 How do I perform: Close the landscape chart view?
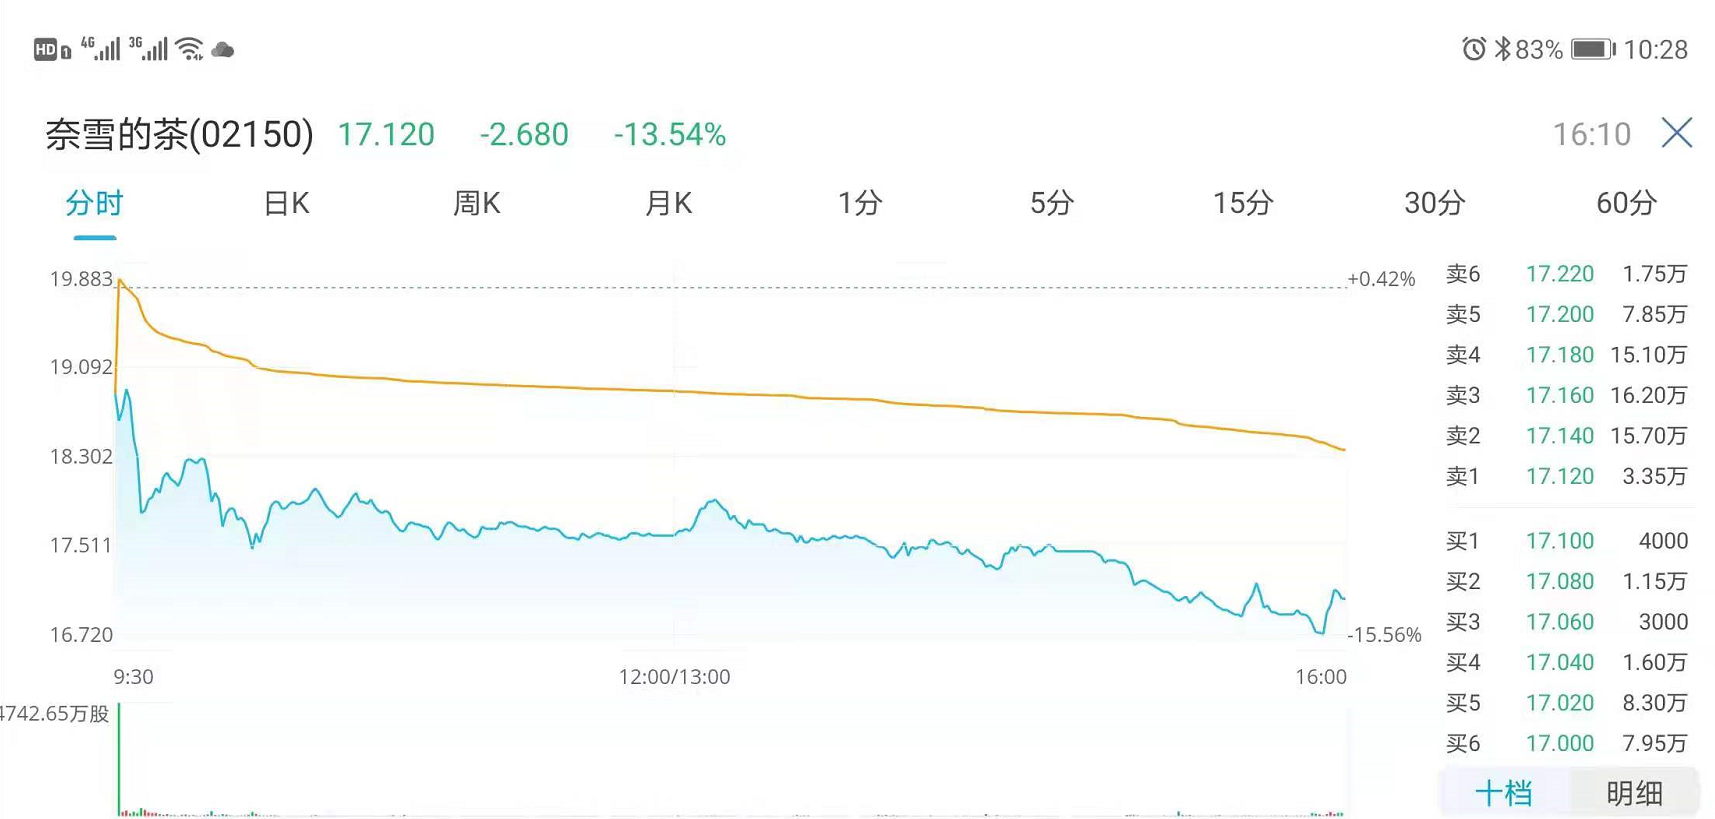[x=1676, y=133]
